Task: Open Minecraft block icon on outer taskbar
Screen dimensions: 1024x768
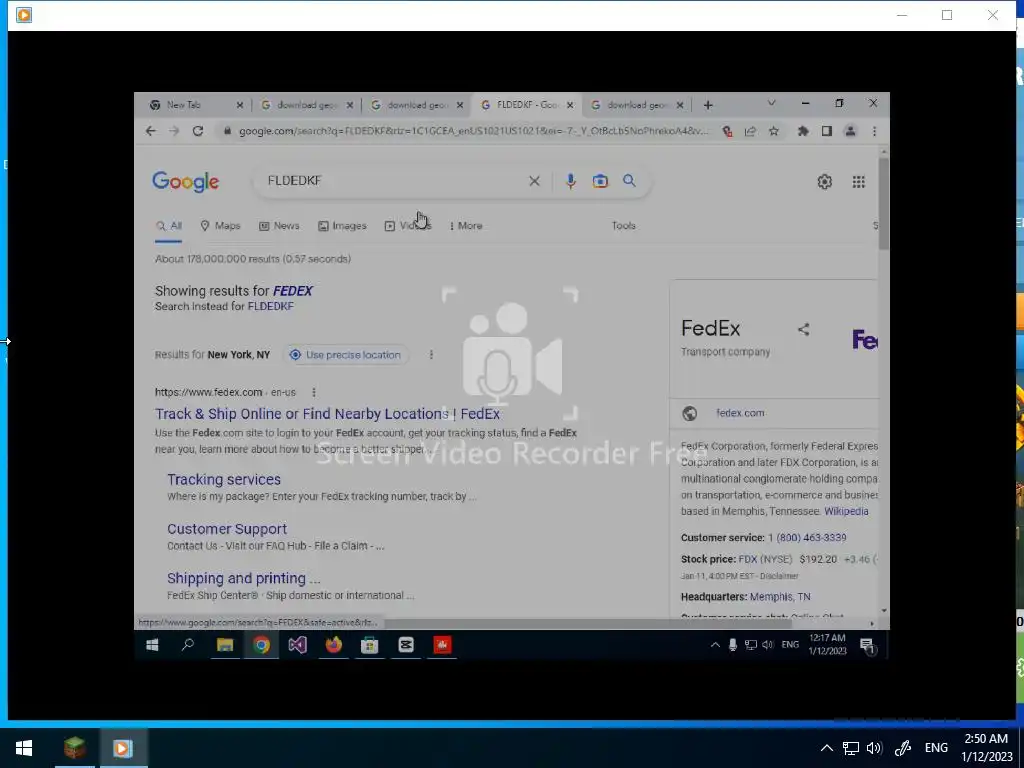Action: [x=74, y=748]
